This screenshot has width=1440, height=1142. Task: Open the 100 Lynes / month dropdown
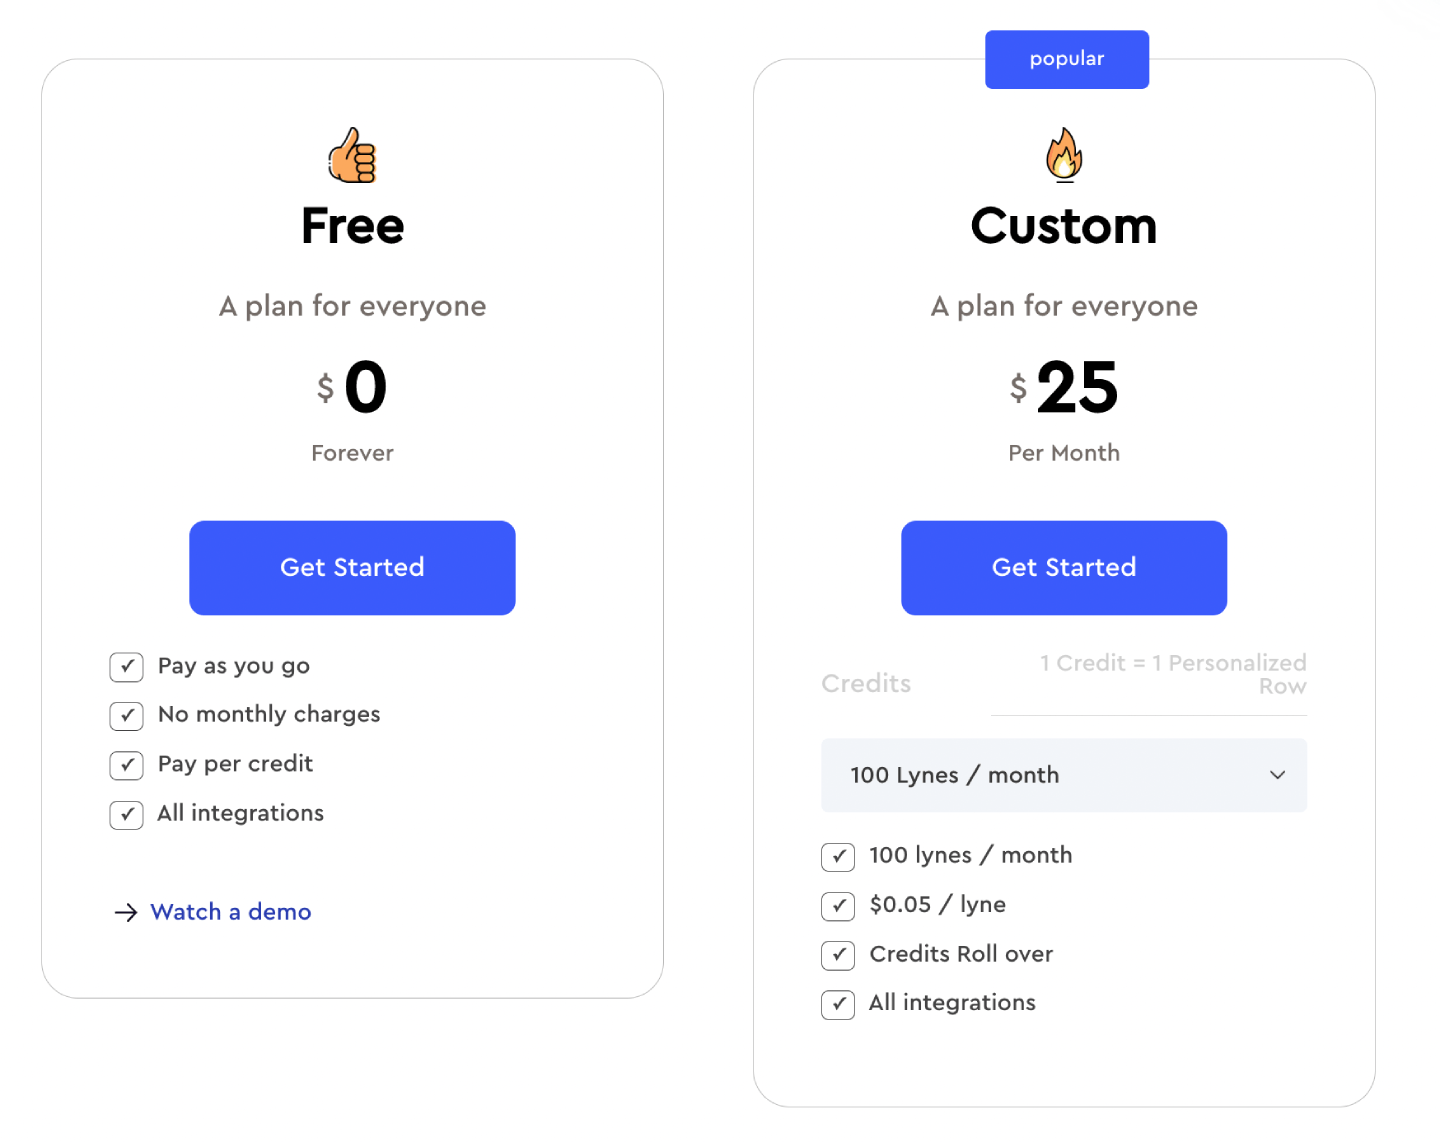tap(1063, 775)
